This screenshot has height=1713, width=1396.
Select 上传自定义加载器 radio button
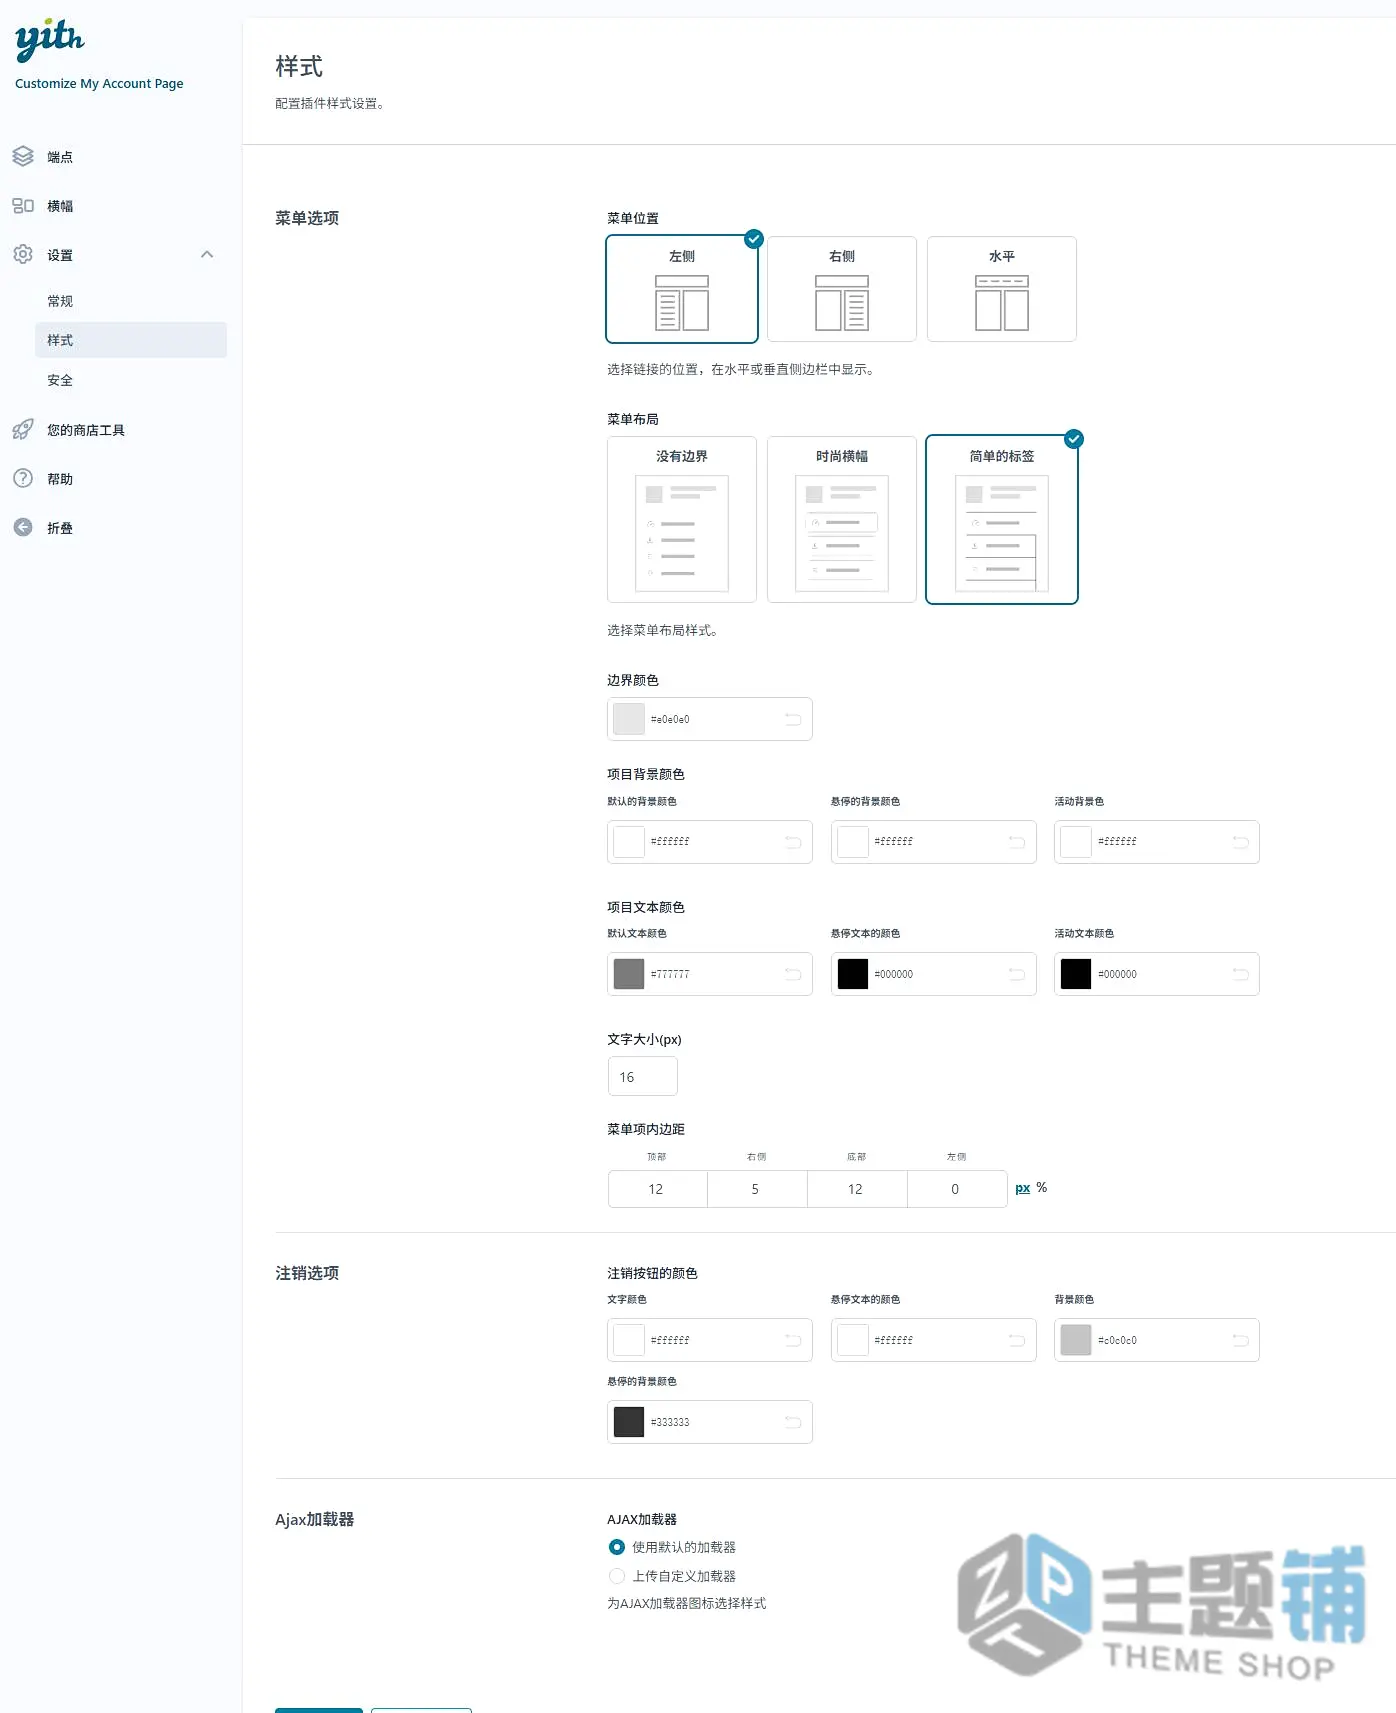(617, 1576)
